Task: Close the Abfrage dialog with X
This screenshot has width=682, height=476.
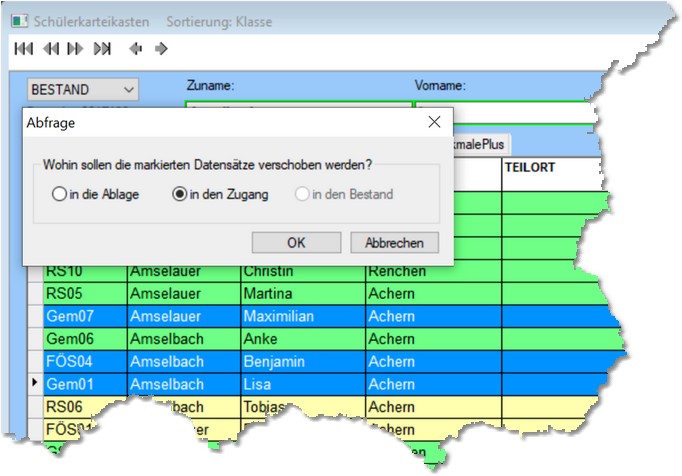Action: [434, 122]
